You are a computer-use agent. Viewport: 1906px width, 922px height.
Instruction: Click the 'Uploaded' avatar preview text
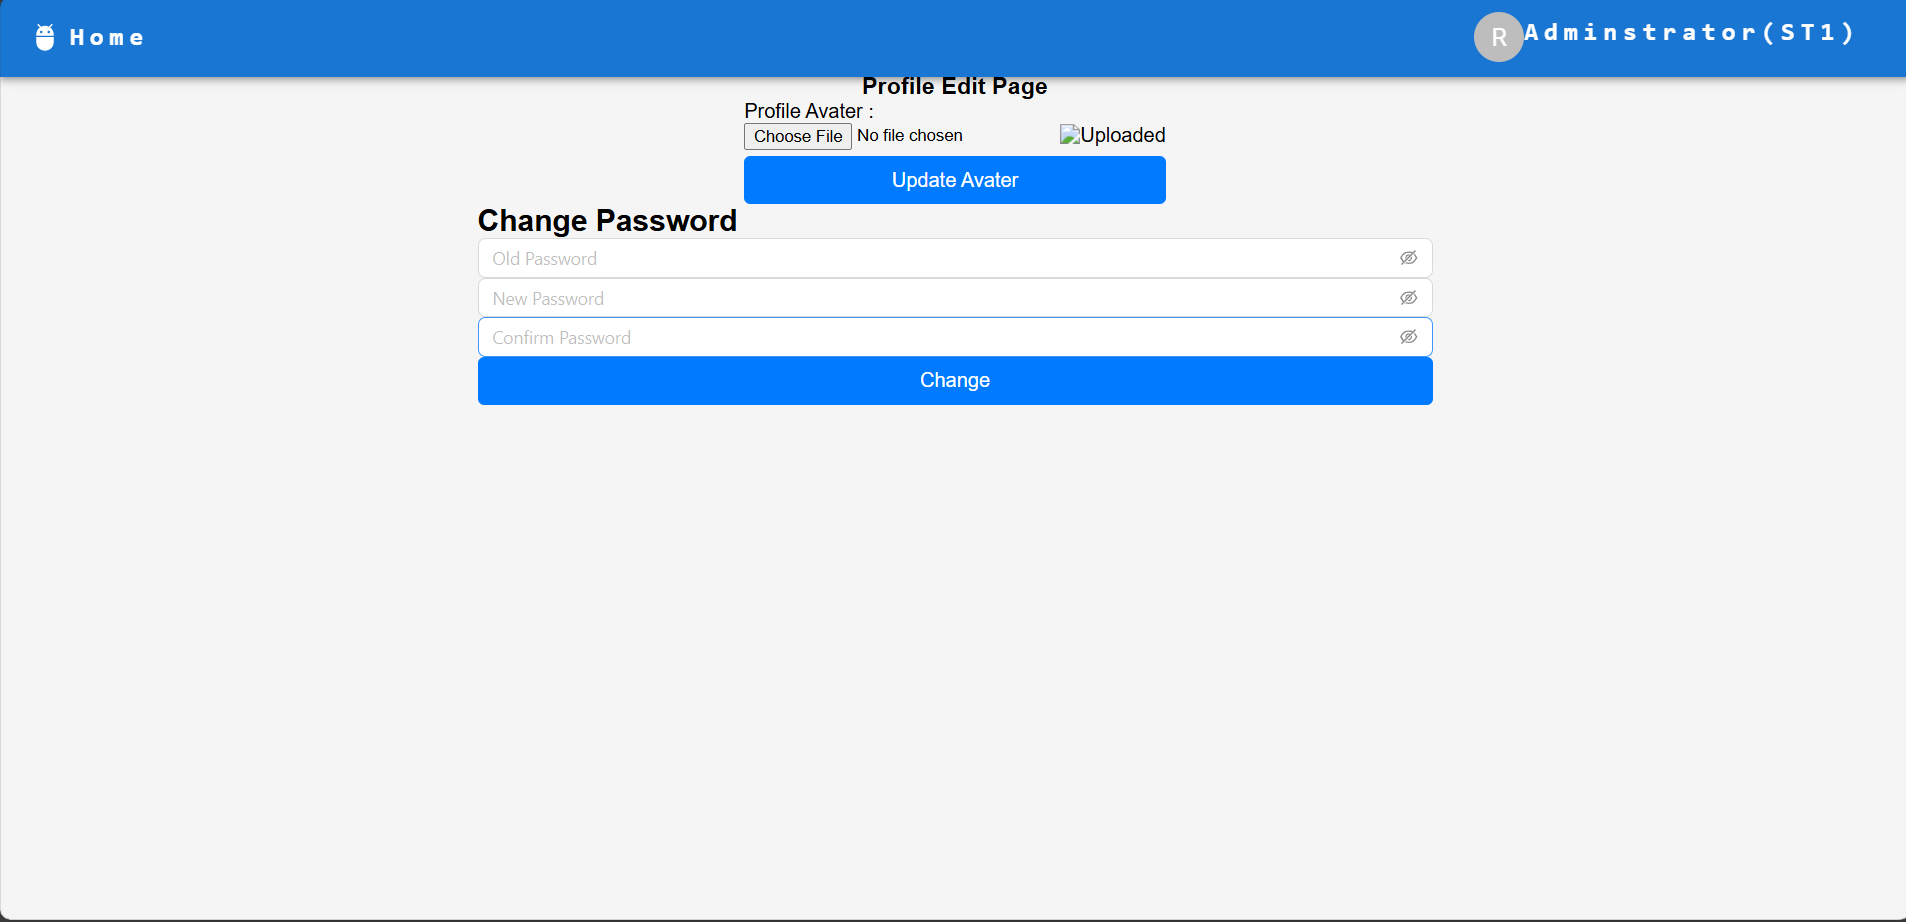[x=1123, y=135]
